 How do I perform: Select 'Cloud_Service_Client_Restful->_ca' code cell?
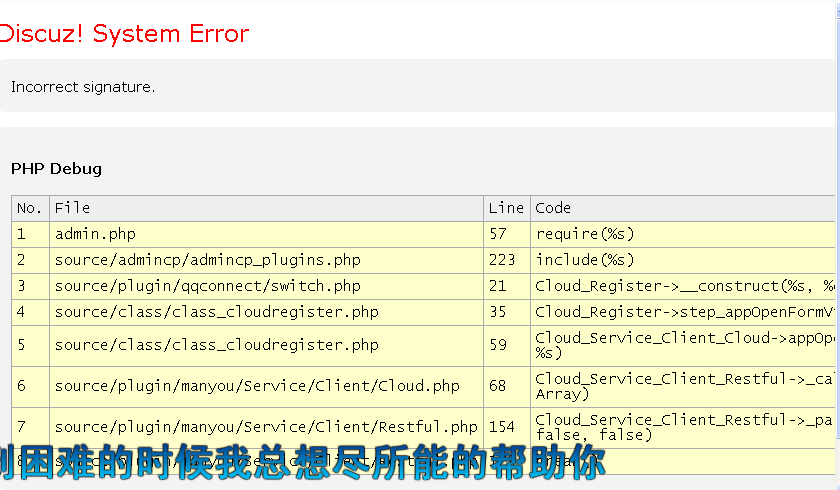point(683,386)
